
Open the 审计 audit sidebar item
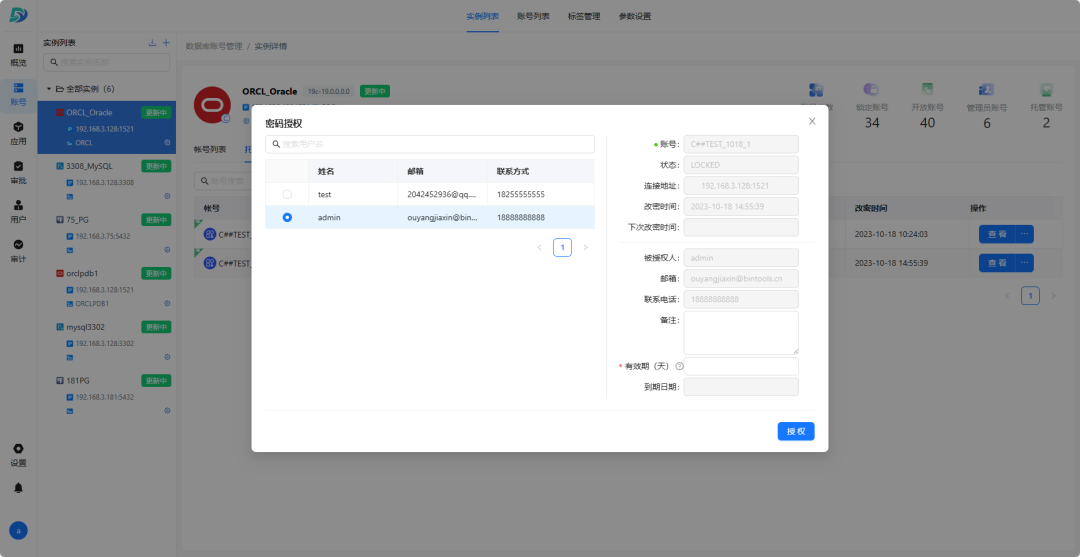[19, 251]
